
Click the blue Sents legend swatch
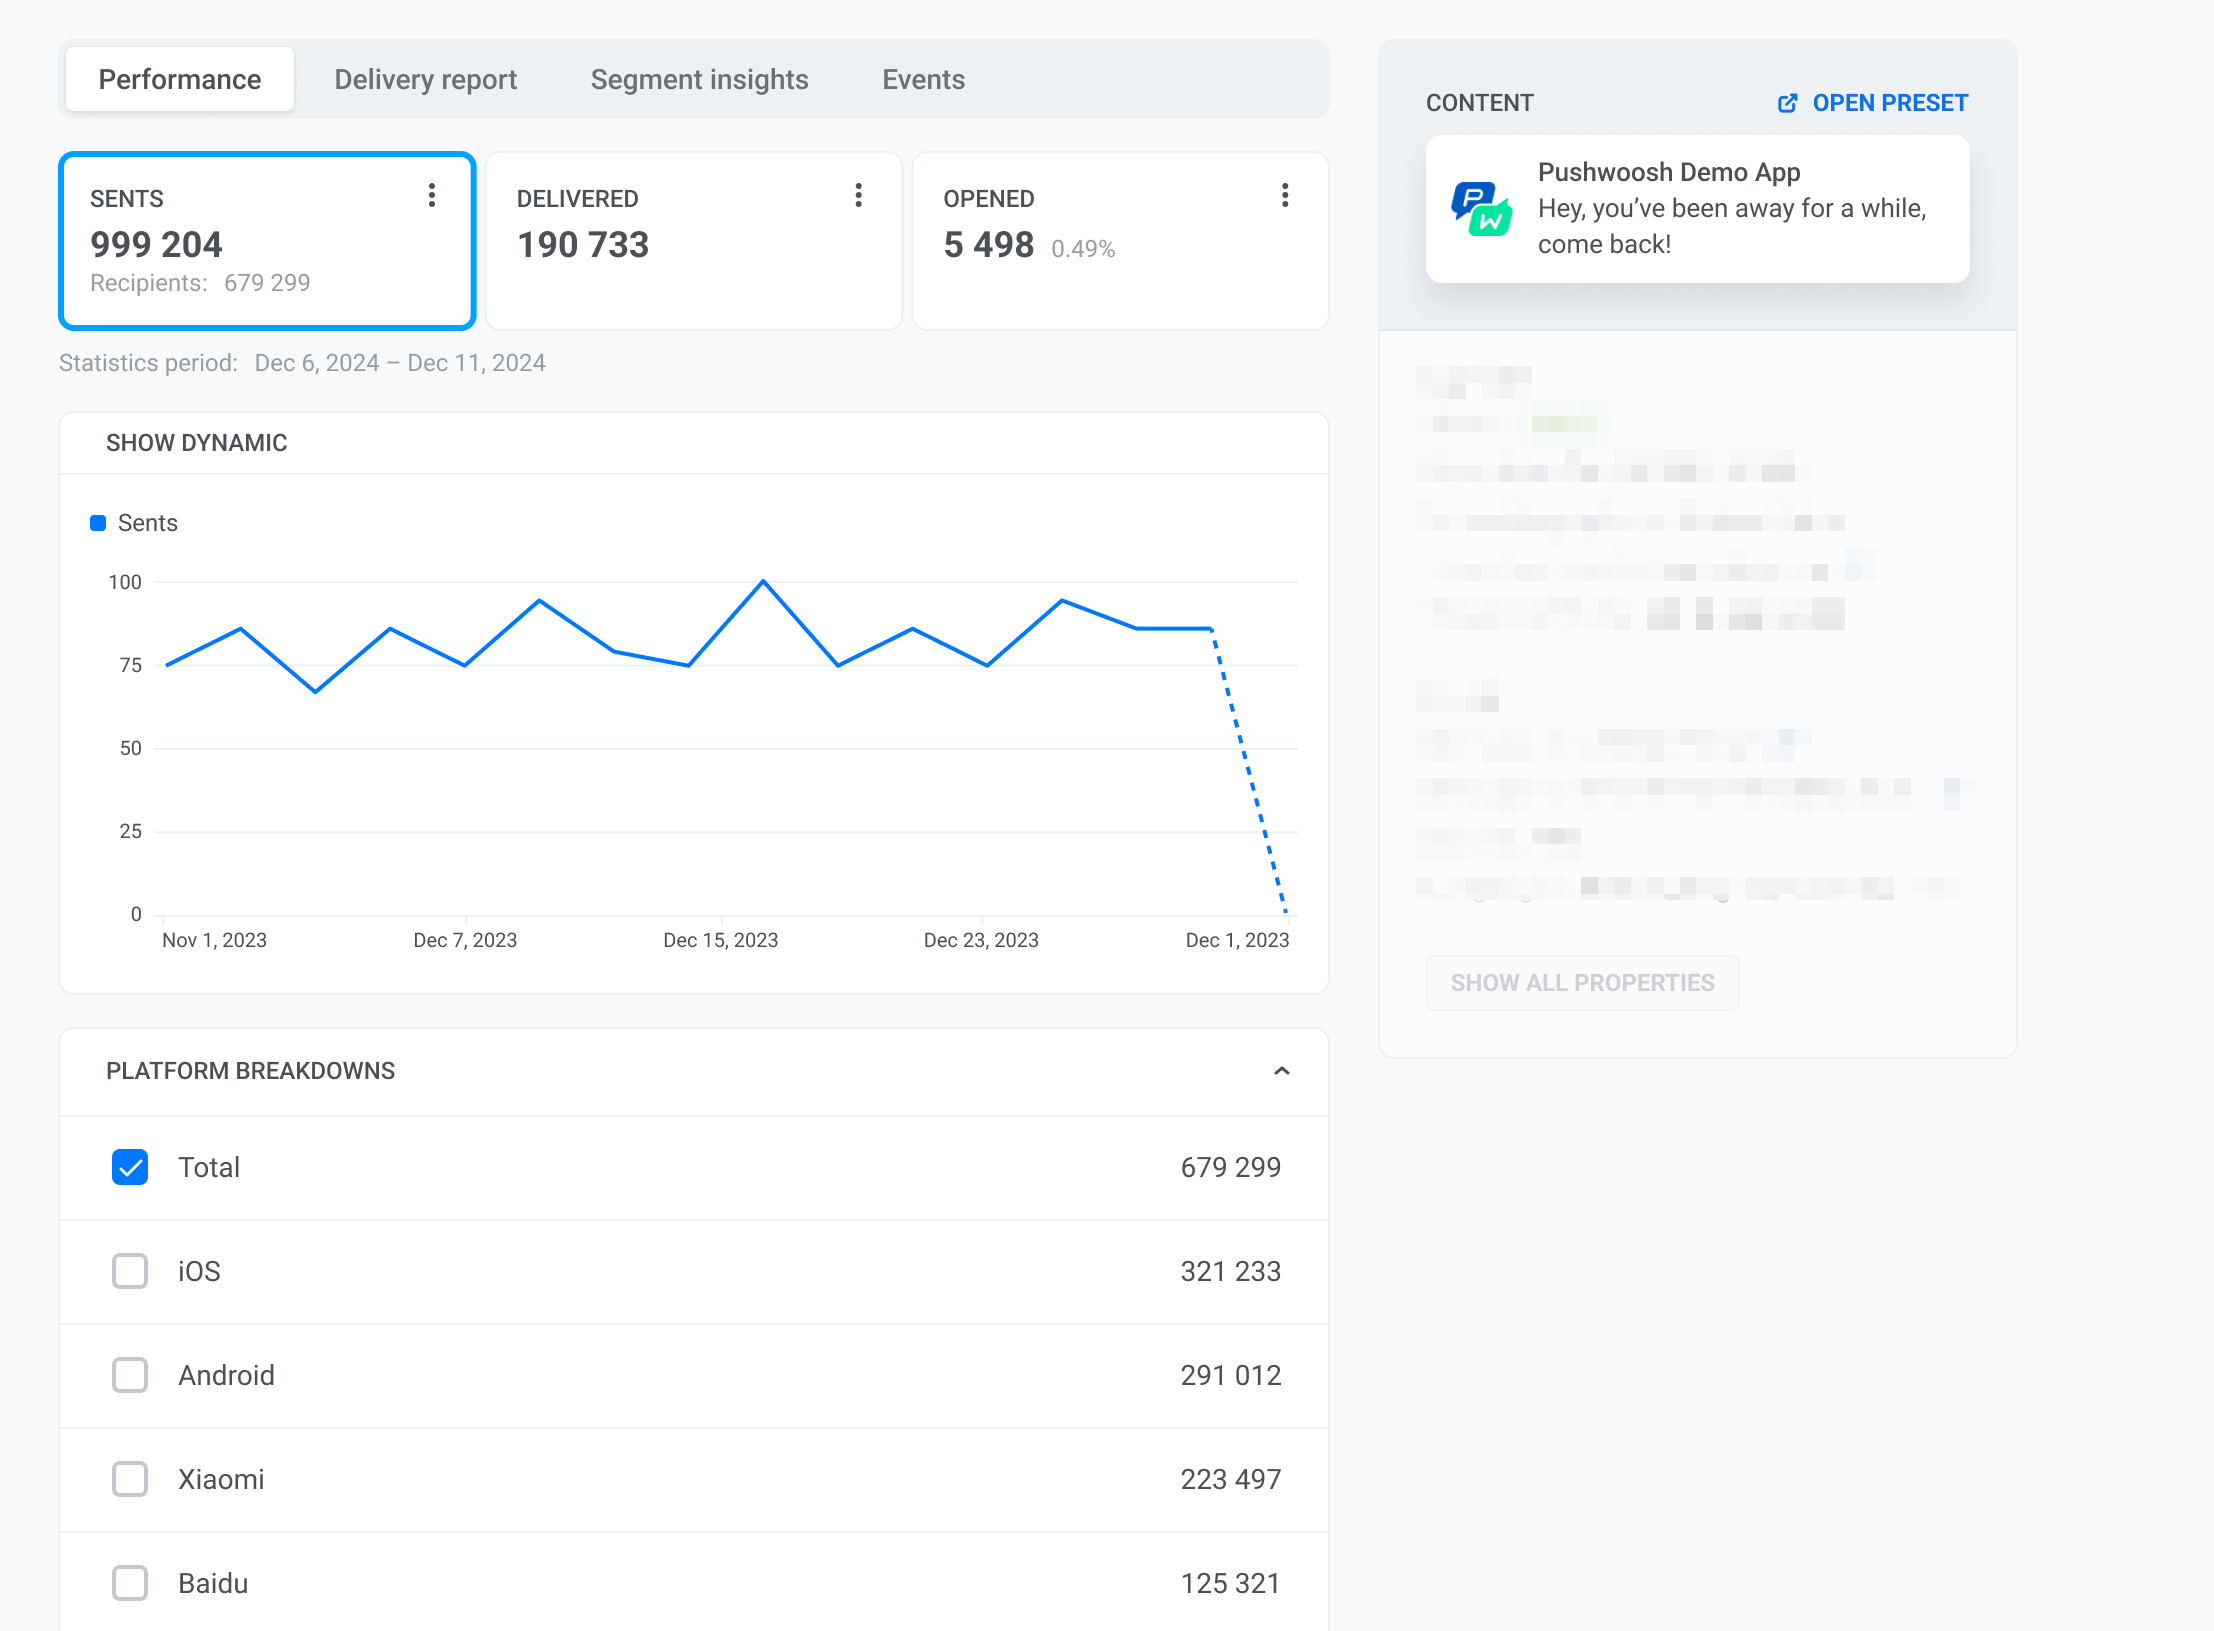pos(98,523)
